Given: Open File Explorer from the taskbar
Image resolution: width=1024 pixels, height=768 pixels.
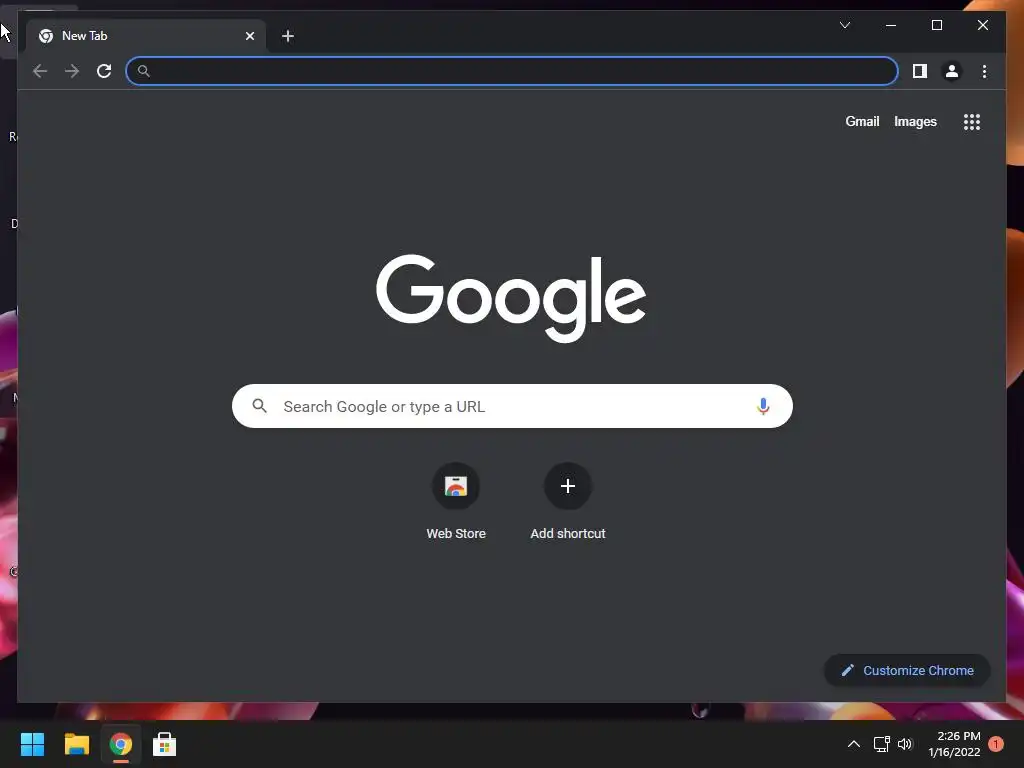Looking at the screenshot, I should pyautogui.click(x=76, y=744).
